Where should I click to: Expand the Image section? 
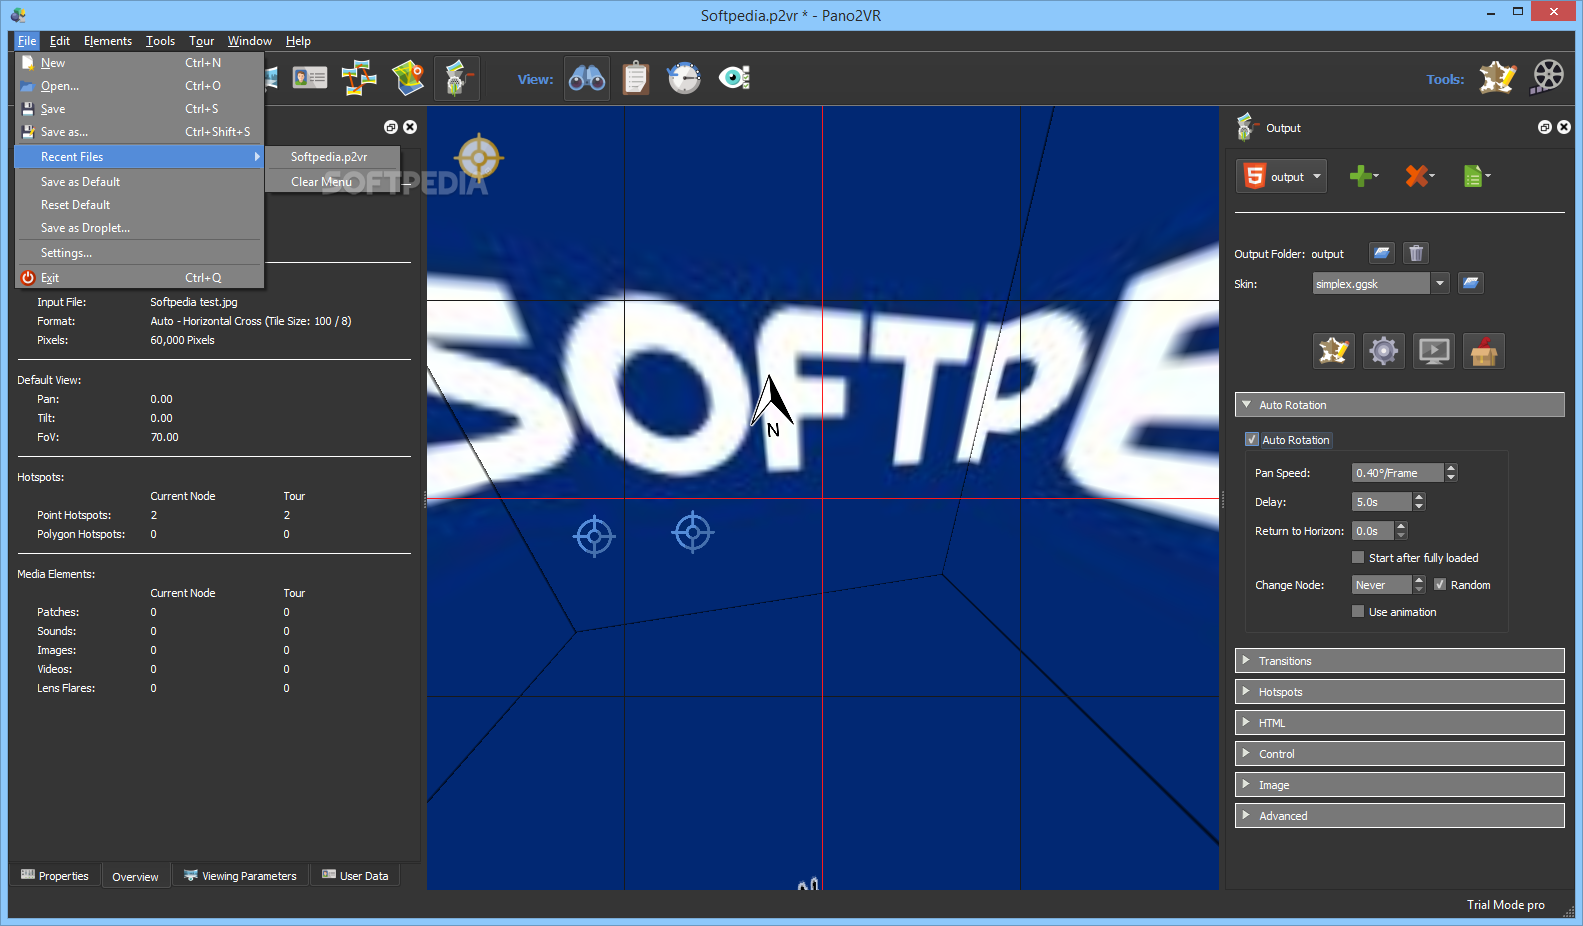(x=1400, y=785)
